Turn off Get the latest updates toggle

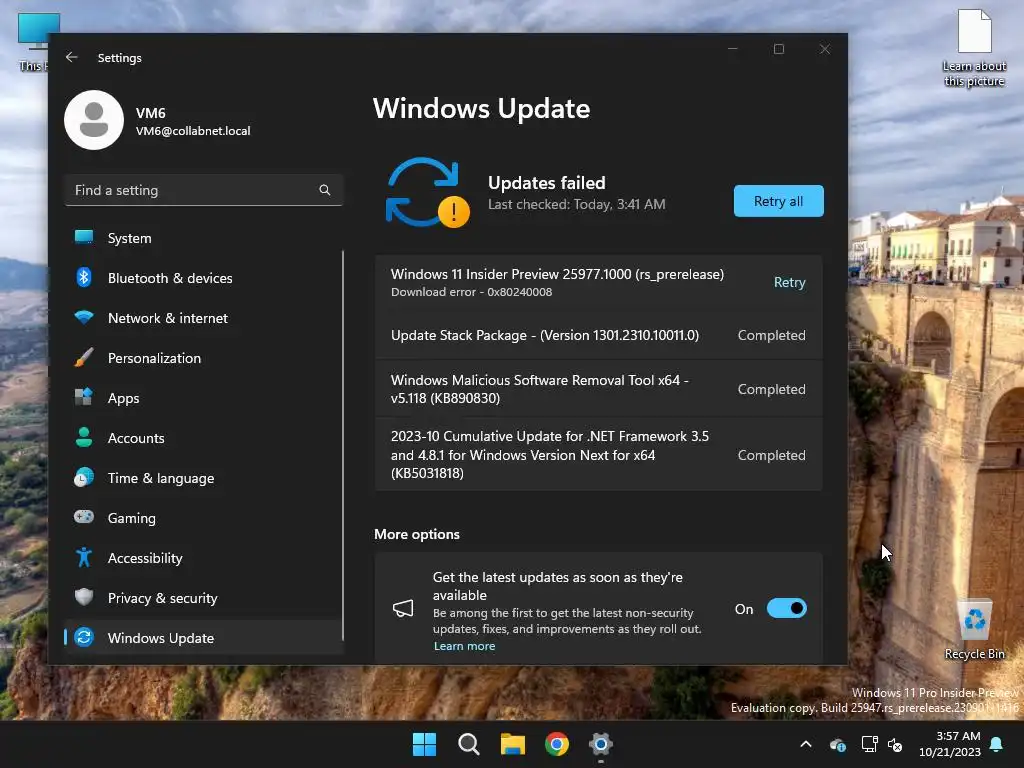(787, 609)
